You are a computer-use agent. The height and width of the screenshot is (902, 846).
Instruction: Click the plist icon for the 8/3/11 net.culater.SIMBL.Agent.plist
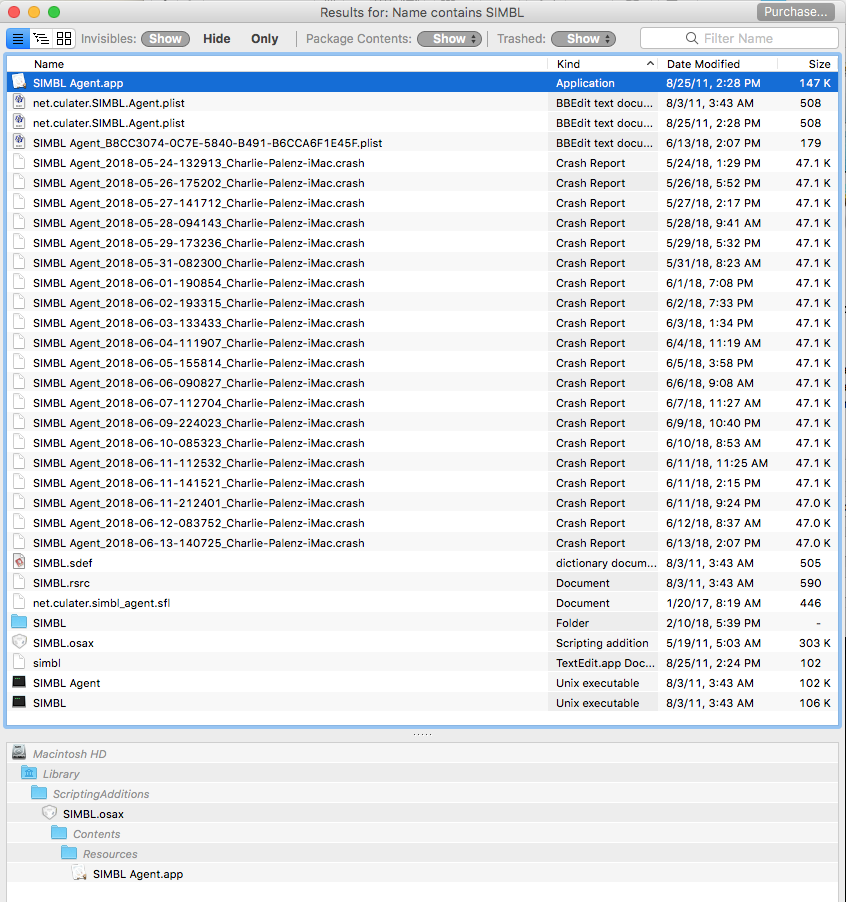(x=19, y=102)
